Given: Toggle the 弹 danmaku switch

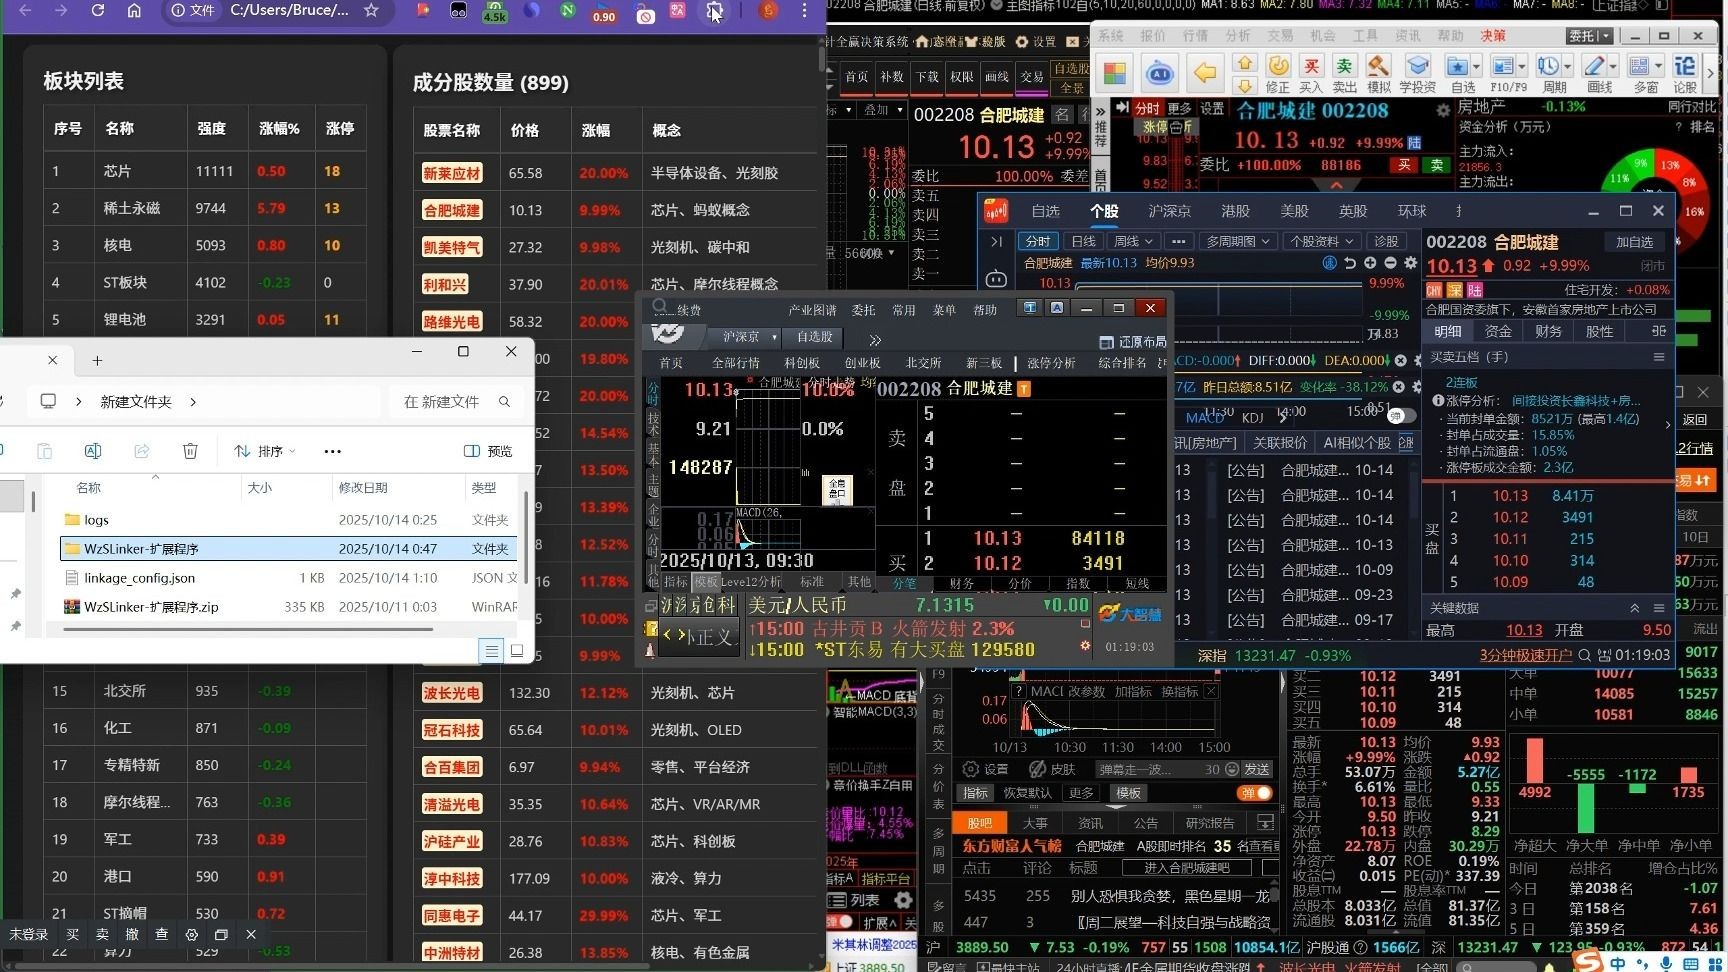Looking at the screenshot, I should point(1255,793).
